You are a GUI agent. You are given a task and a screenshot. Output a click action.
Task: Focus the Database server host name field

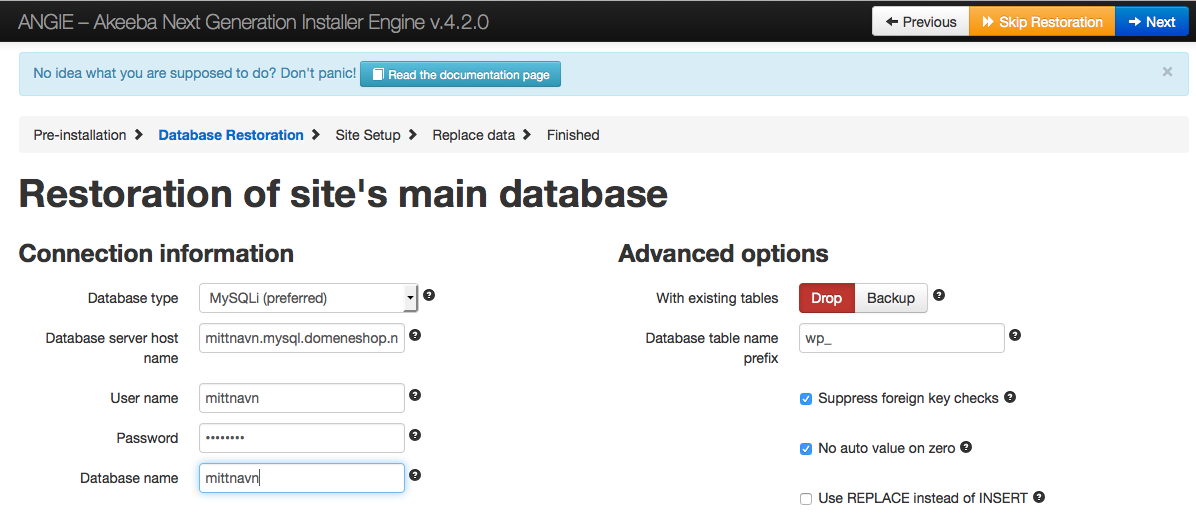301,338
